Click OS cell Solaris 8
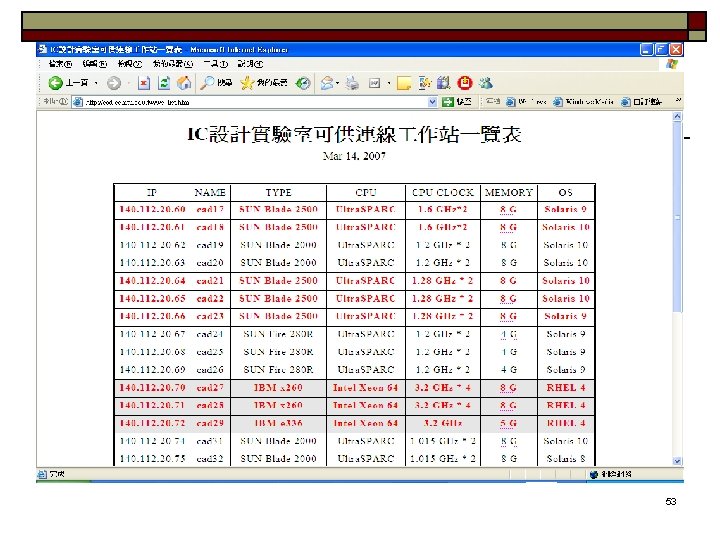720x540 pixels. [x=566, y=459]
